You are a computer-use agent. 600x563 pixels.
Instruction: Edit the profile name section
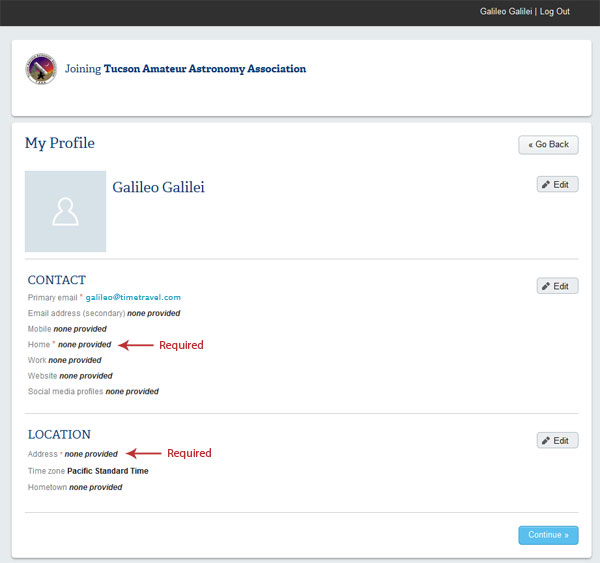pyautogui.click(x=558, y=184)
